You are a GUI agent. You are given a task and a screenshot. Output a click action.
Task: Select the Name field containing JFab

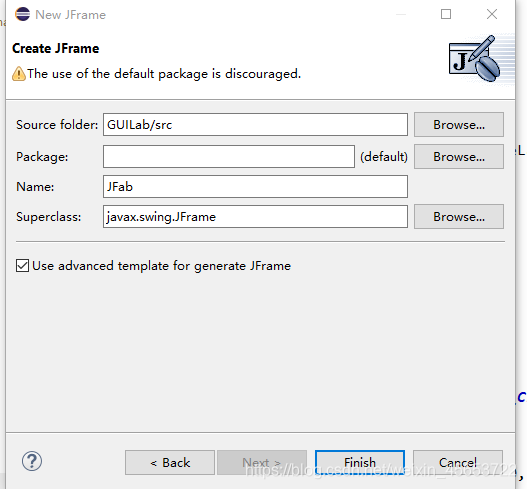point(255,187)
